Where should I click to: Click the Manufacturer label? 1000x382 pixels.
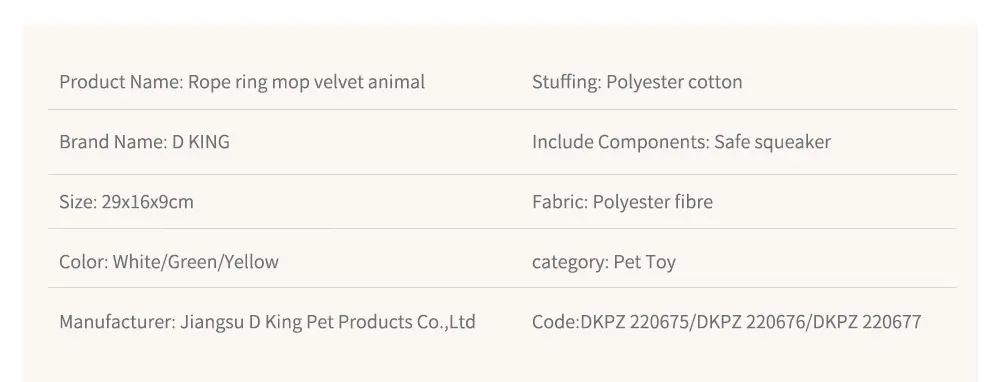117,321
